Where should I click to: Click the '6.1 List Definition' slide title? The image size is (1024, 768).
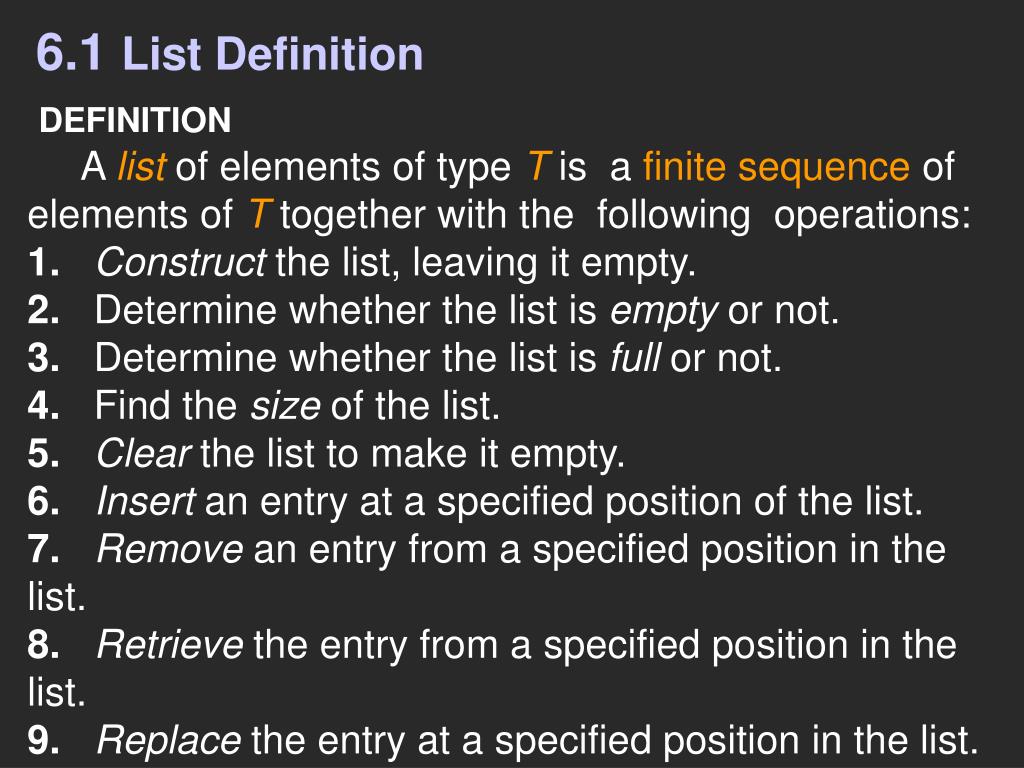point(229,53)
